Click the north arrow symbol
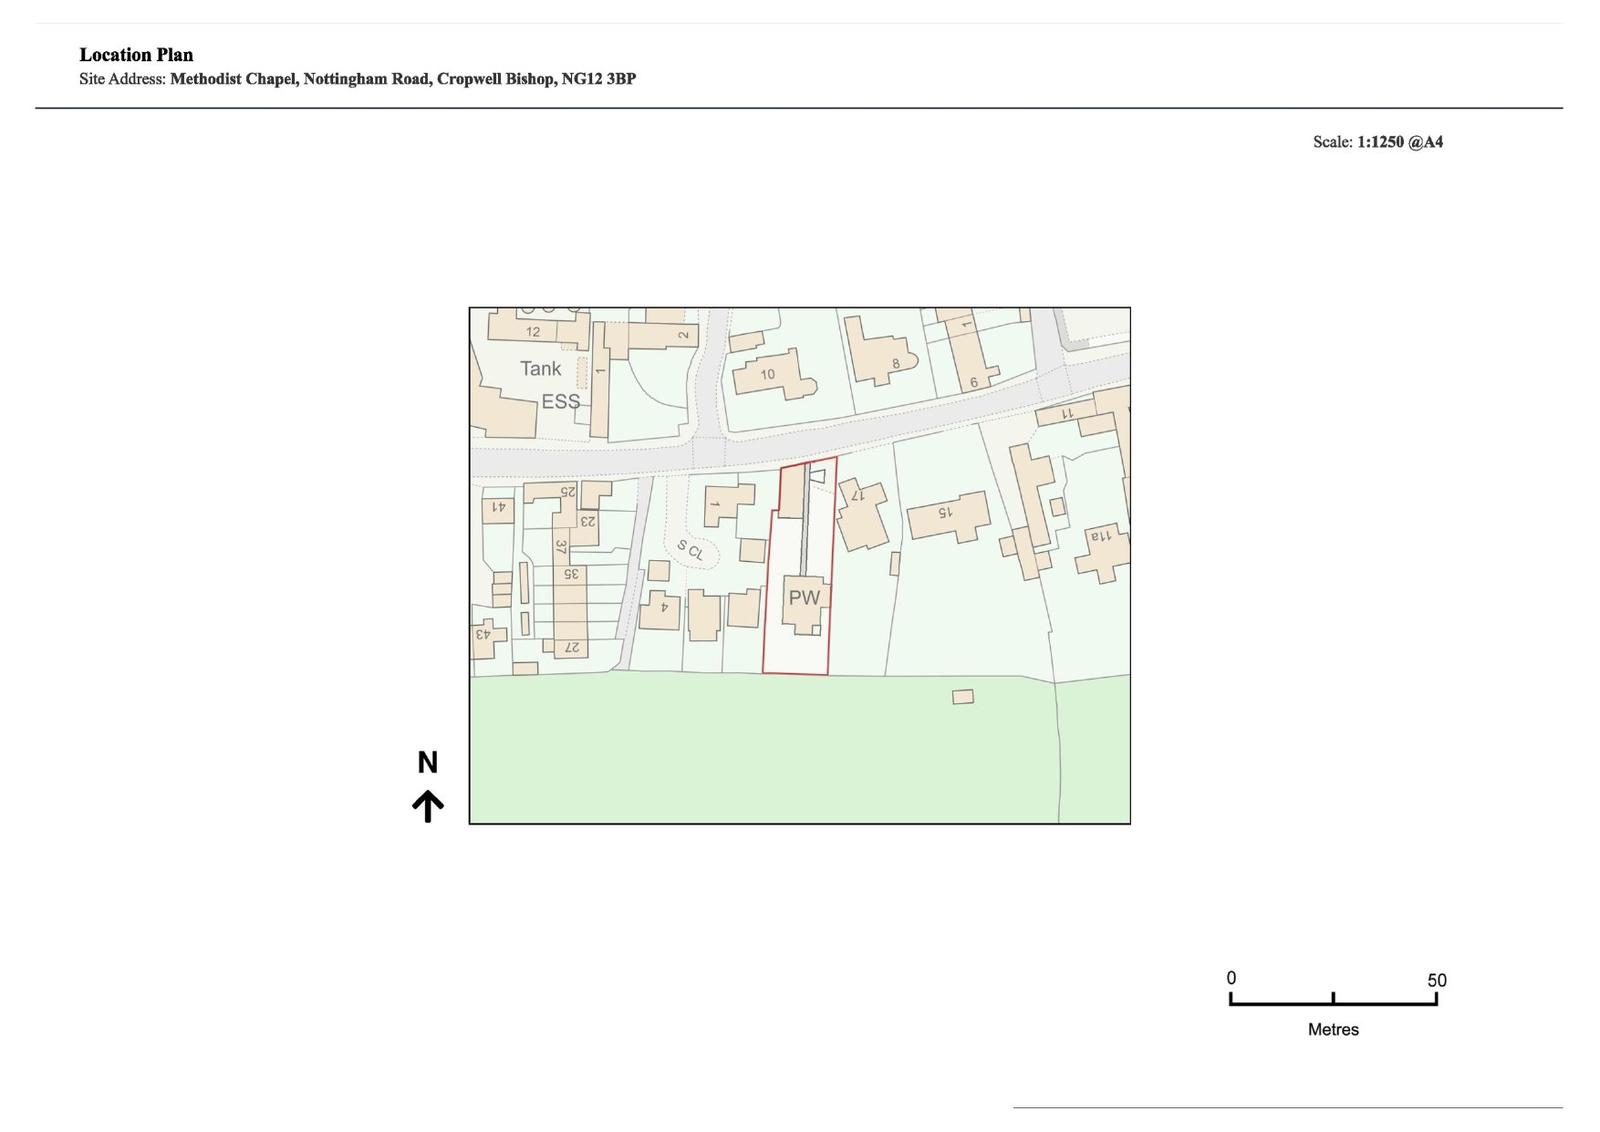 click(x=428, y=806)
